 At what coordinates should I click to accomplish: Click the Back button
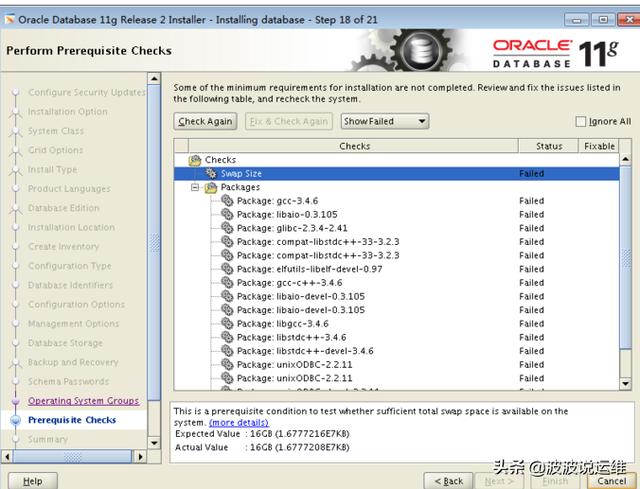click(449, 481)
